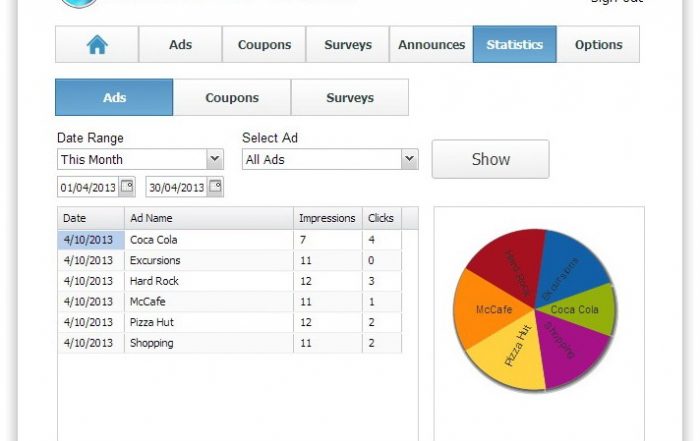The image size is (700, 441).
Task: Open the Options tab
Action: point(598,44)
